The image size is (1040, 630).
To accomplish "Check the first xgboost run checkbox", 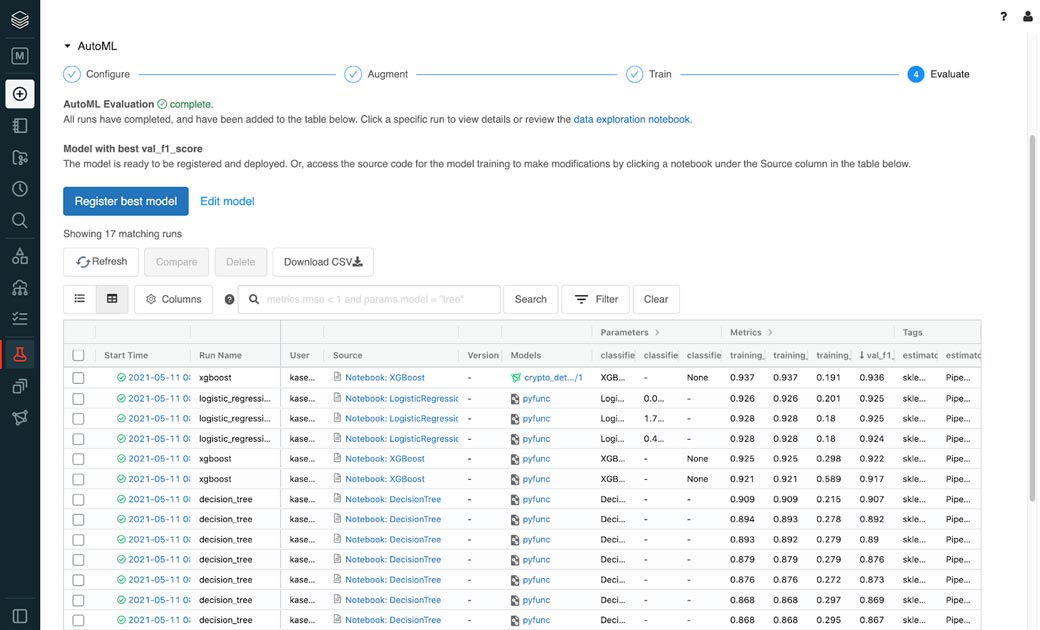I will point(78,378).
